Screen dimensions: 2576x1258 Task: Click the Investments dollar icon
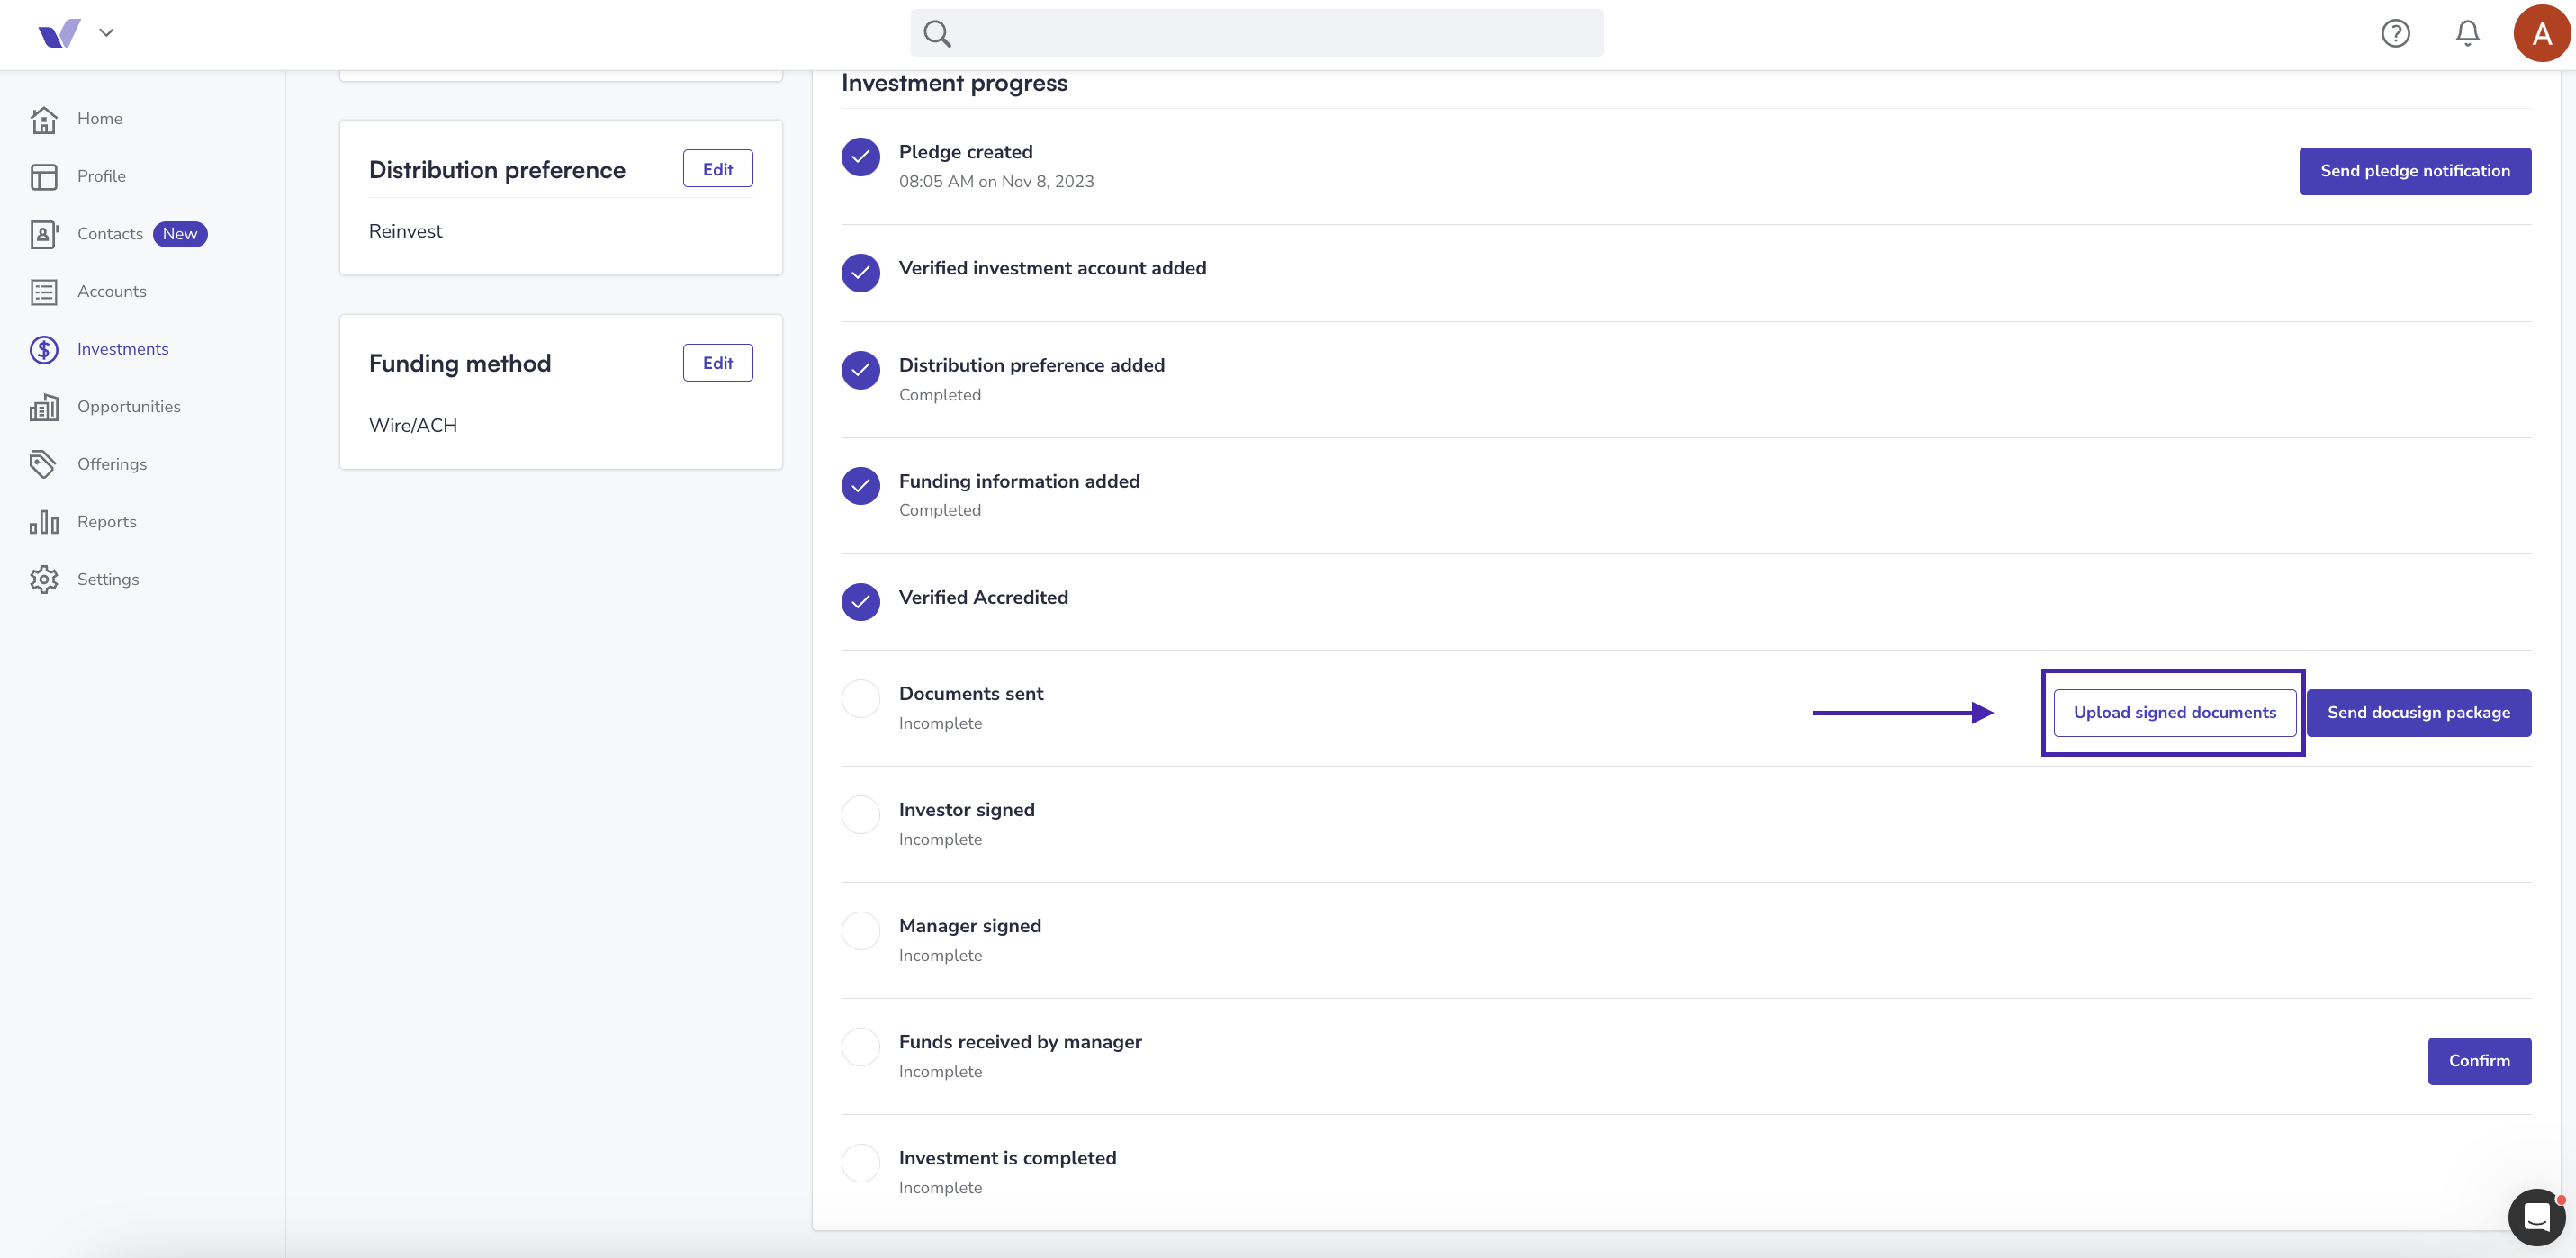pos(44,349)
